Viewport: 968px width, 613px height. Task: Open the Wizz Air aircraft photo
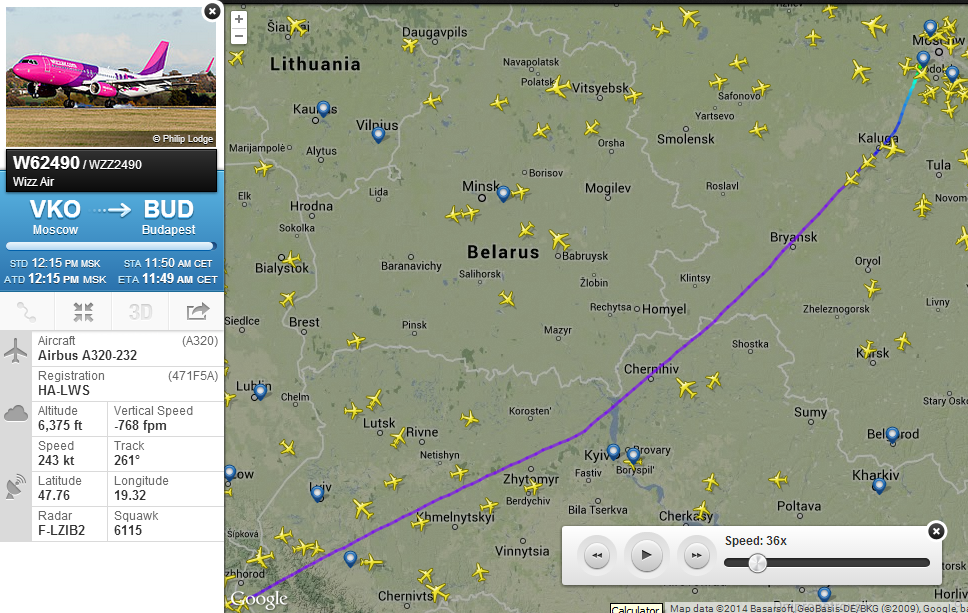pyautogui.click(x=111, y=77)
